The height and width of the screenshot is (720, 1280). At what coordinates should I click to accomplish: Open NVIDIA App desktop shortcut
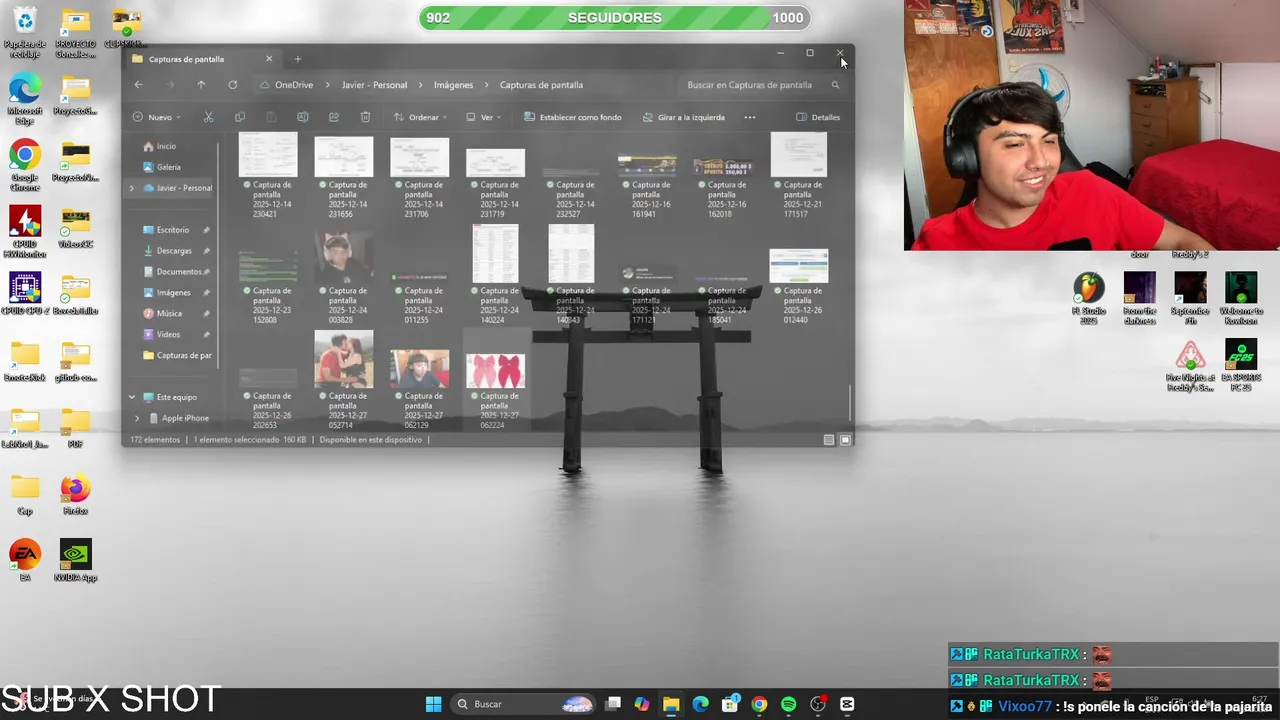click(x=75, y=561)
